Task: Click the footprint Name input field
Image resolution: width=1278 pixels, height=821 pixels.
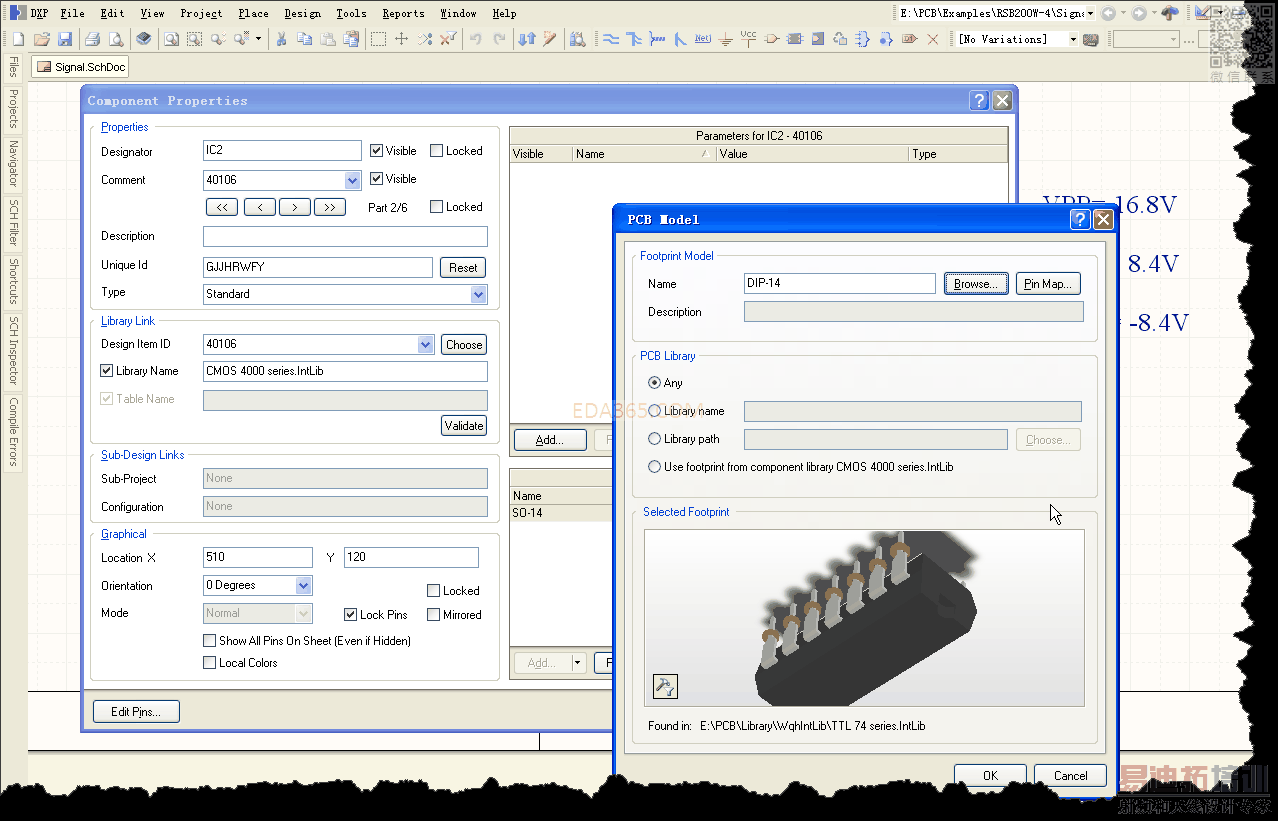Action: tap(839, 283)
